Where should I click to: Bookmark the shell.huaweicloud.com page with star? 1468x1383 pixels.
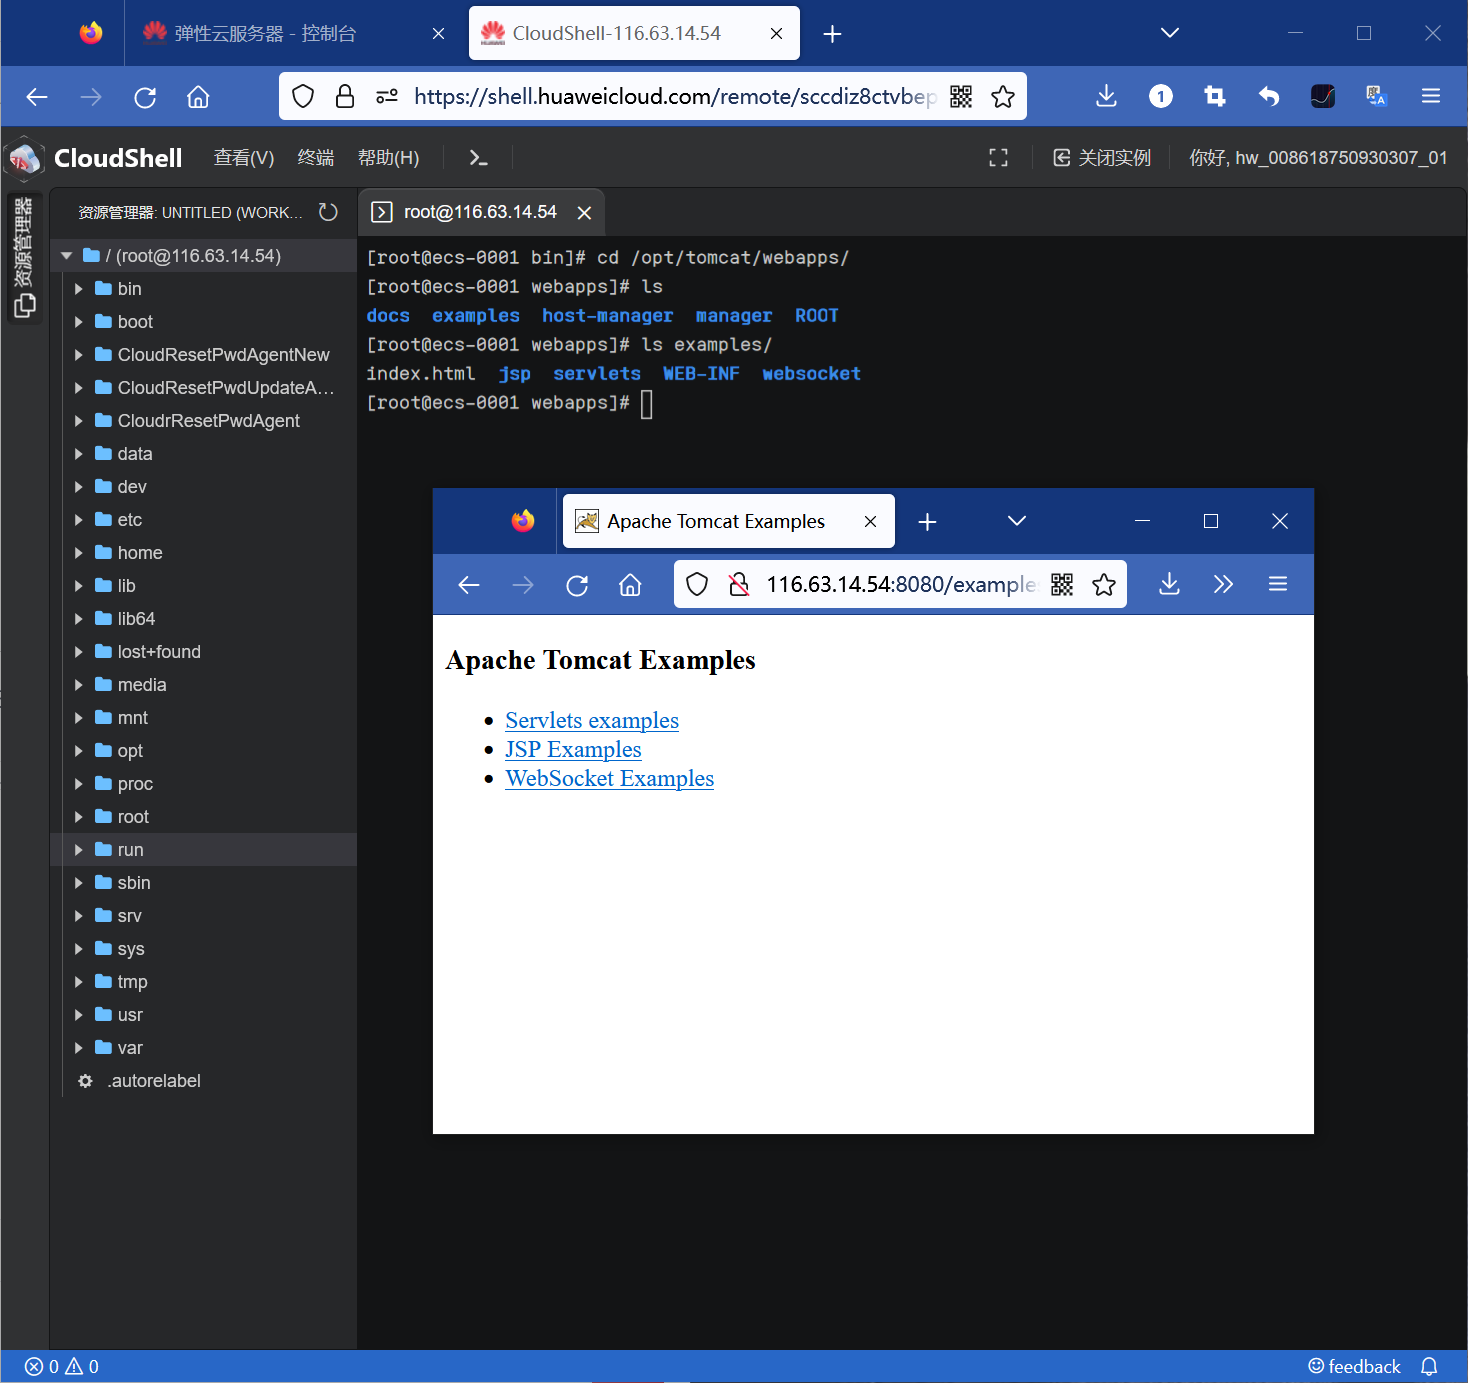[x=1003, y=96]
